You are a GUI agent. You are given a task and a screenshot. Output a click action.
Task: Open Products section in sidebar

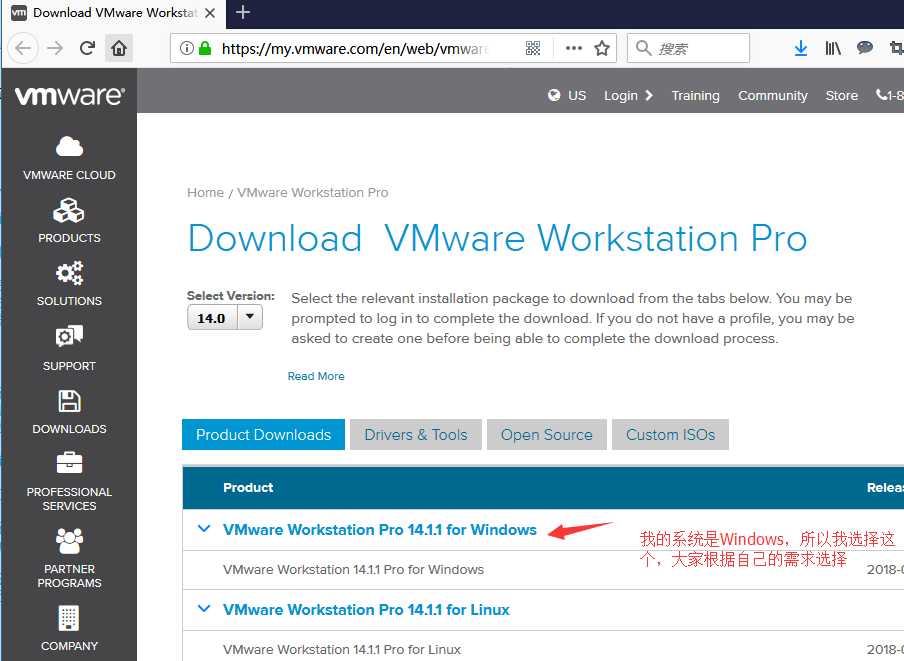pyautogui.click(x=69, y=221)
